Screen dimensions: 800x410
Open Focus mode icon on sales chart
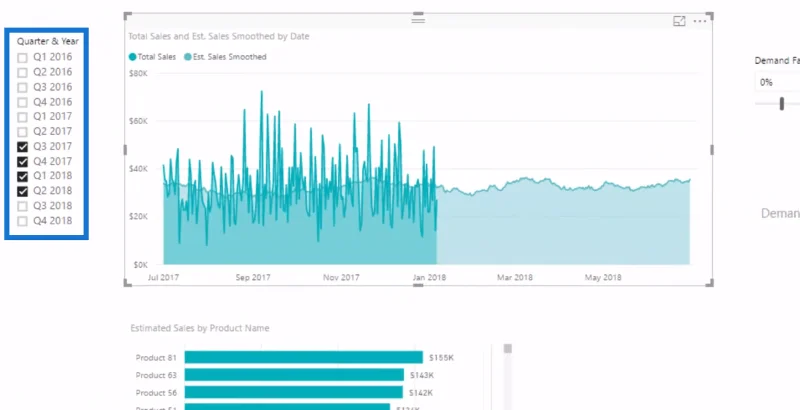click(x=679, y=21)
